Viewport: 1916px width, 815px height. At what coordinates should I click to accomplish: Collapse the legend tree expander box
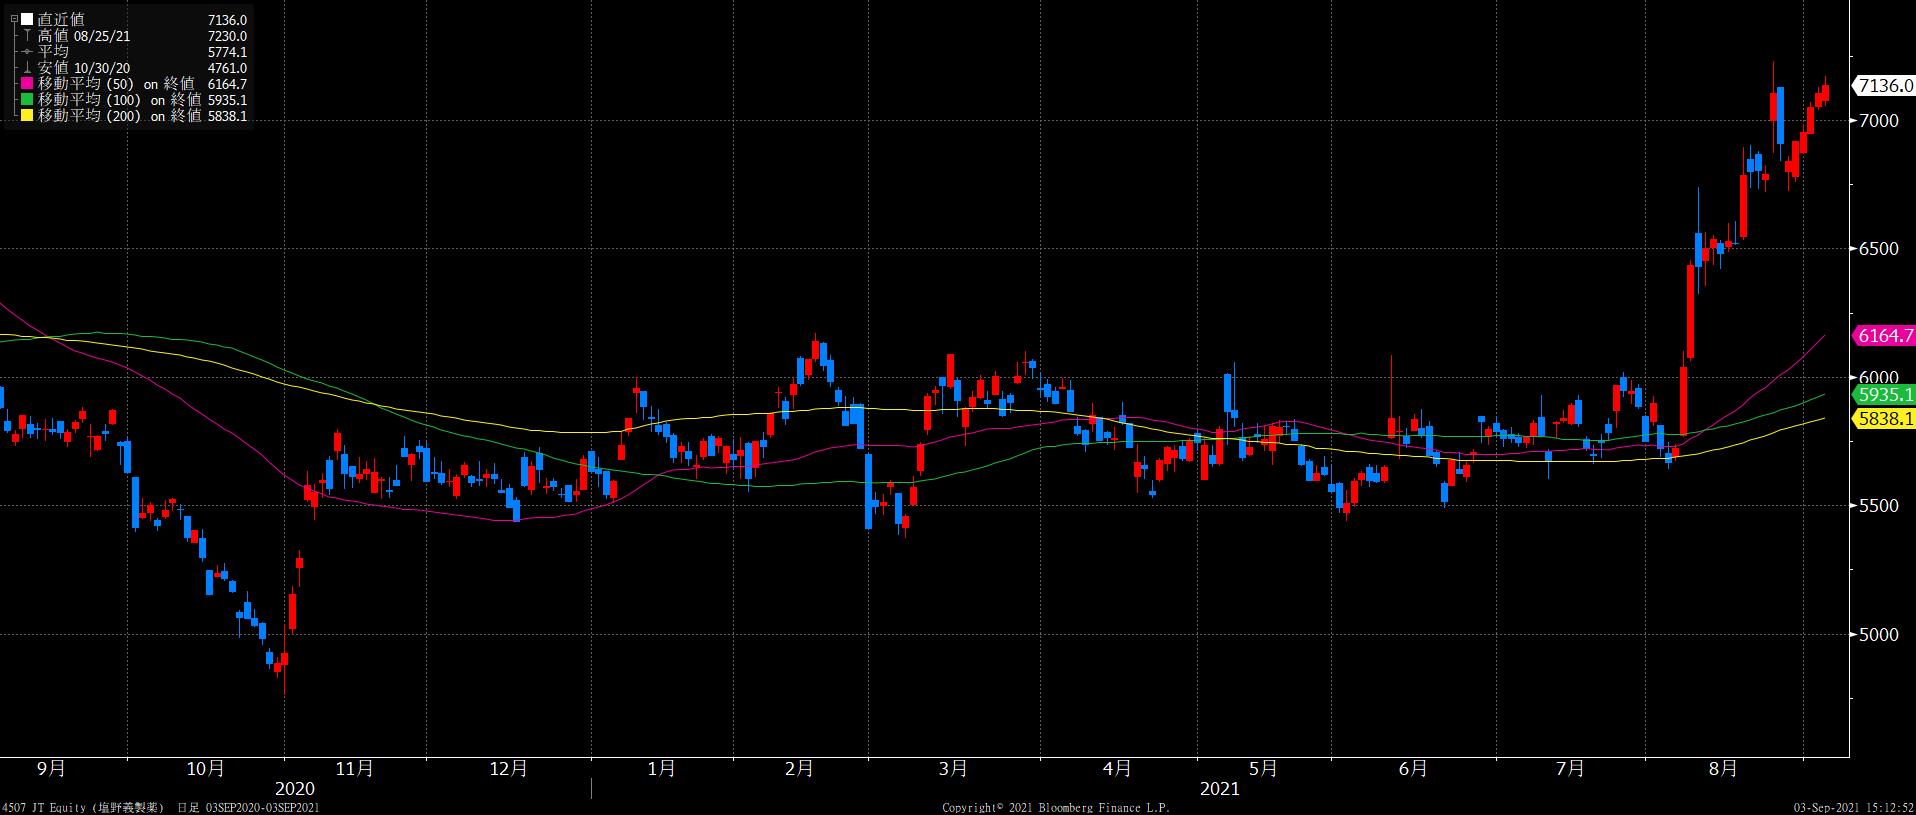[14, 20]
